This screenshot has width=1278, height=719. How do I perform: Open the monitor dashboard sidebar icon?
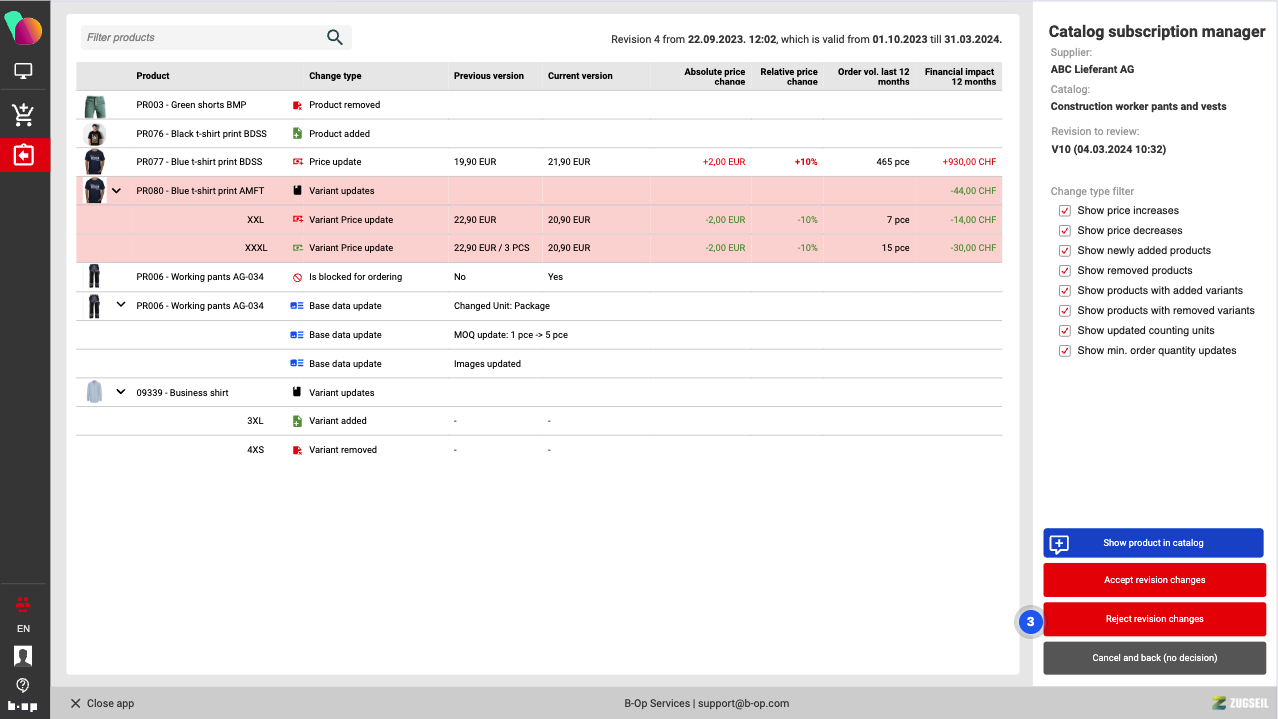click(23, 72)
